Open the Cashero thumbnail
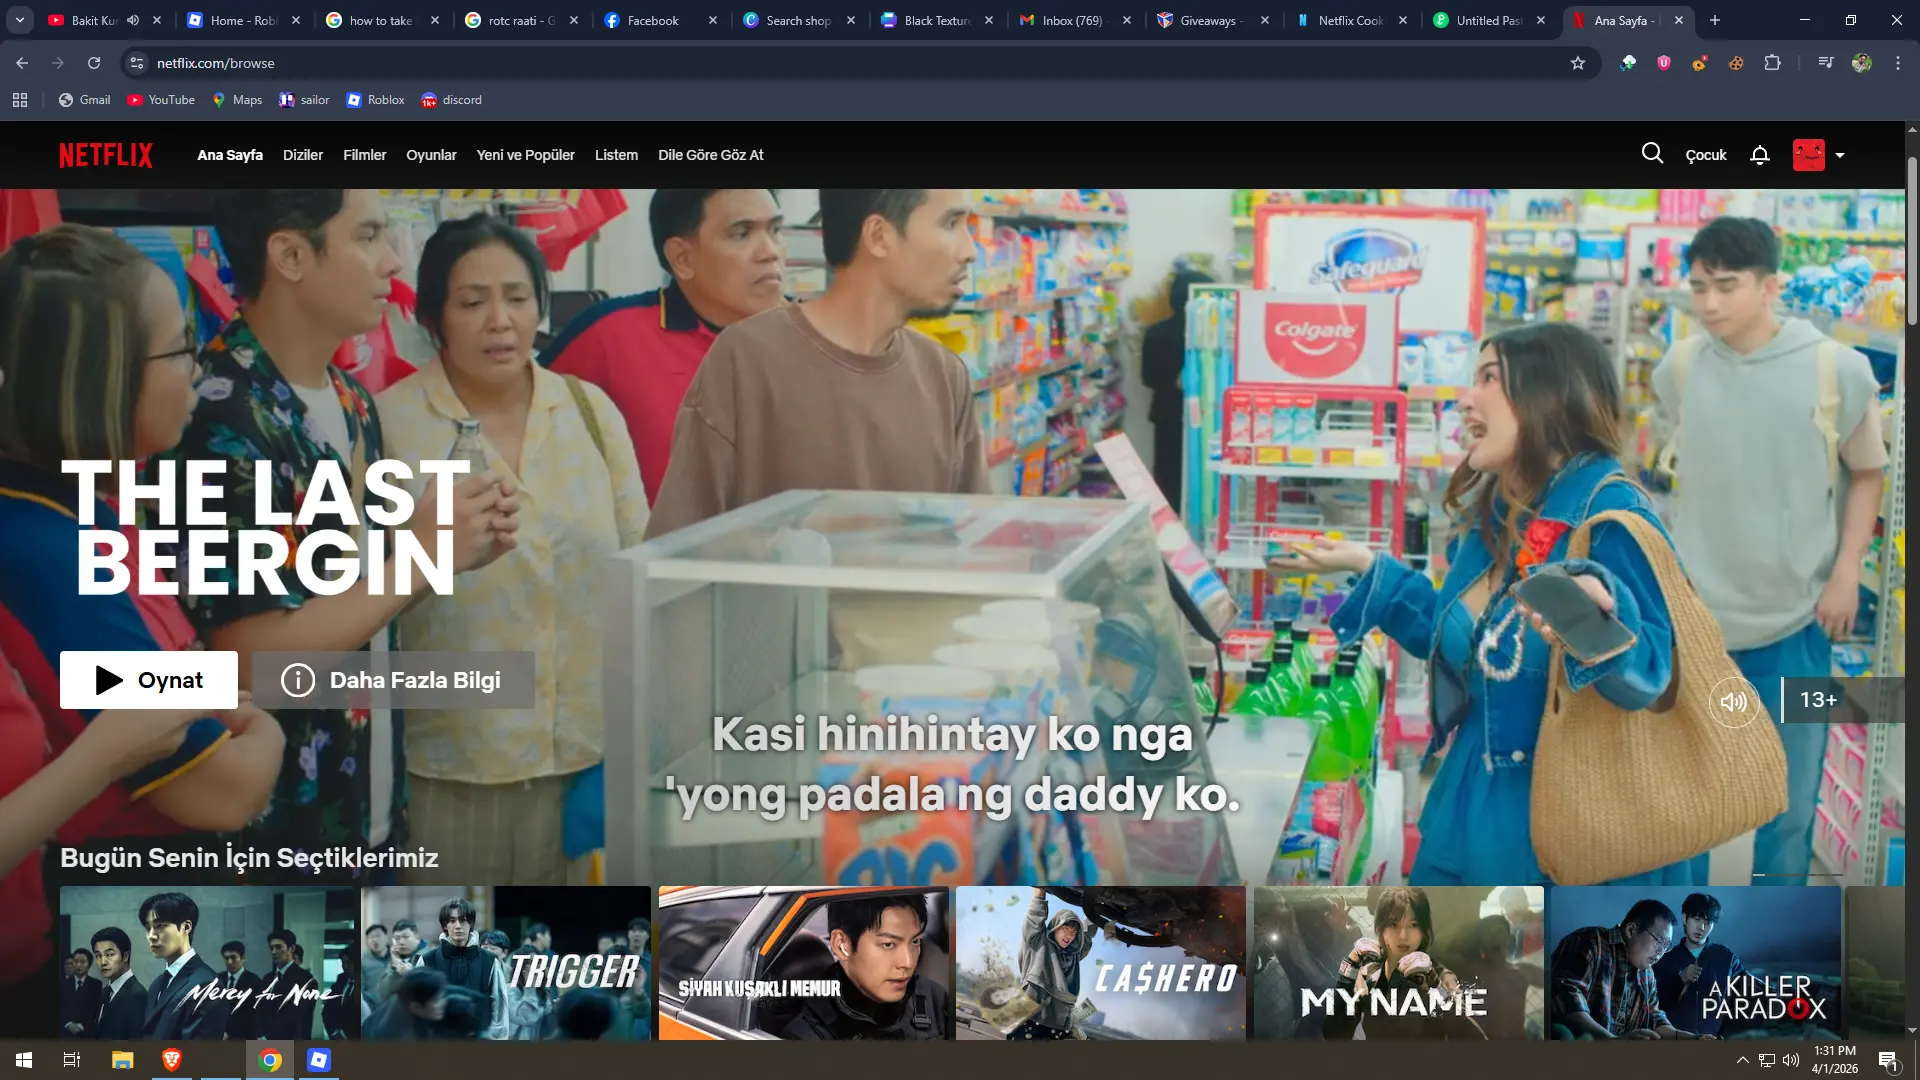Image resolution: width=1920 pixels, height=1080 pixels. [x=1101, y=962]
